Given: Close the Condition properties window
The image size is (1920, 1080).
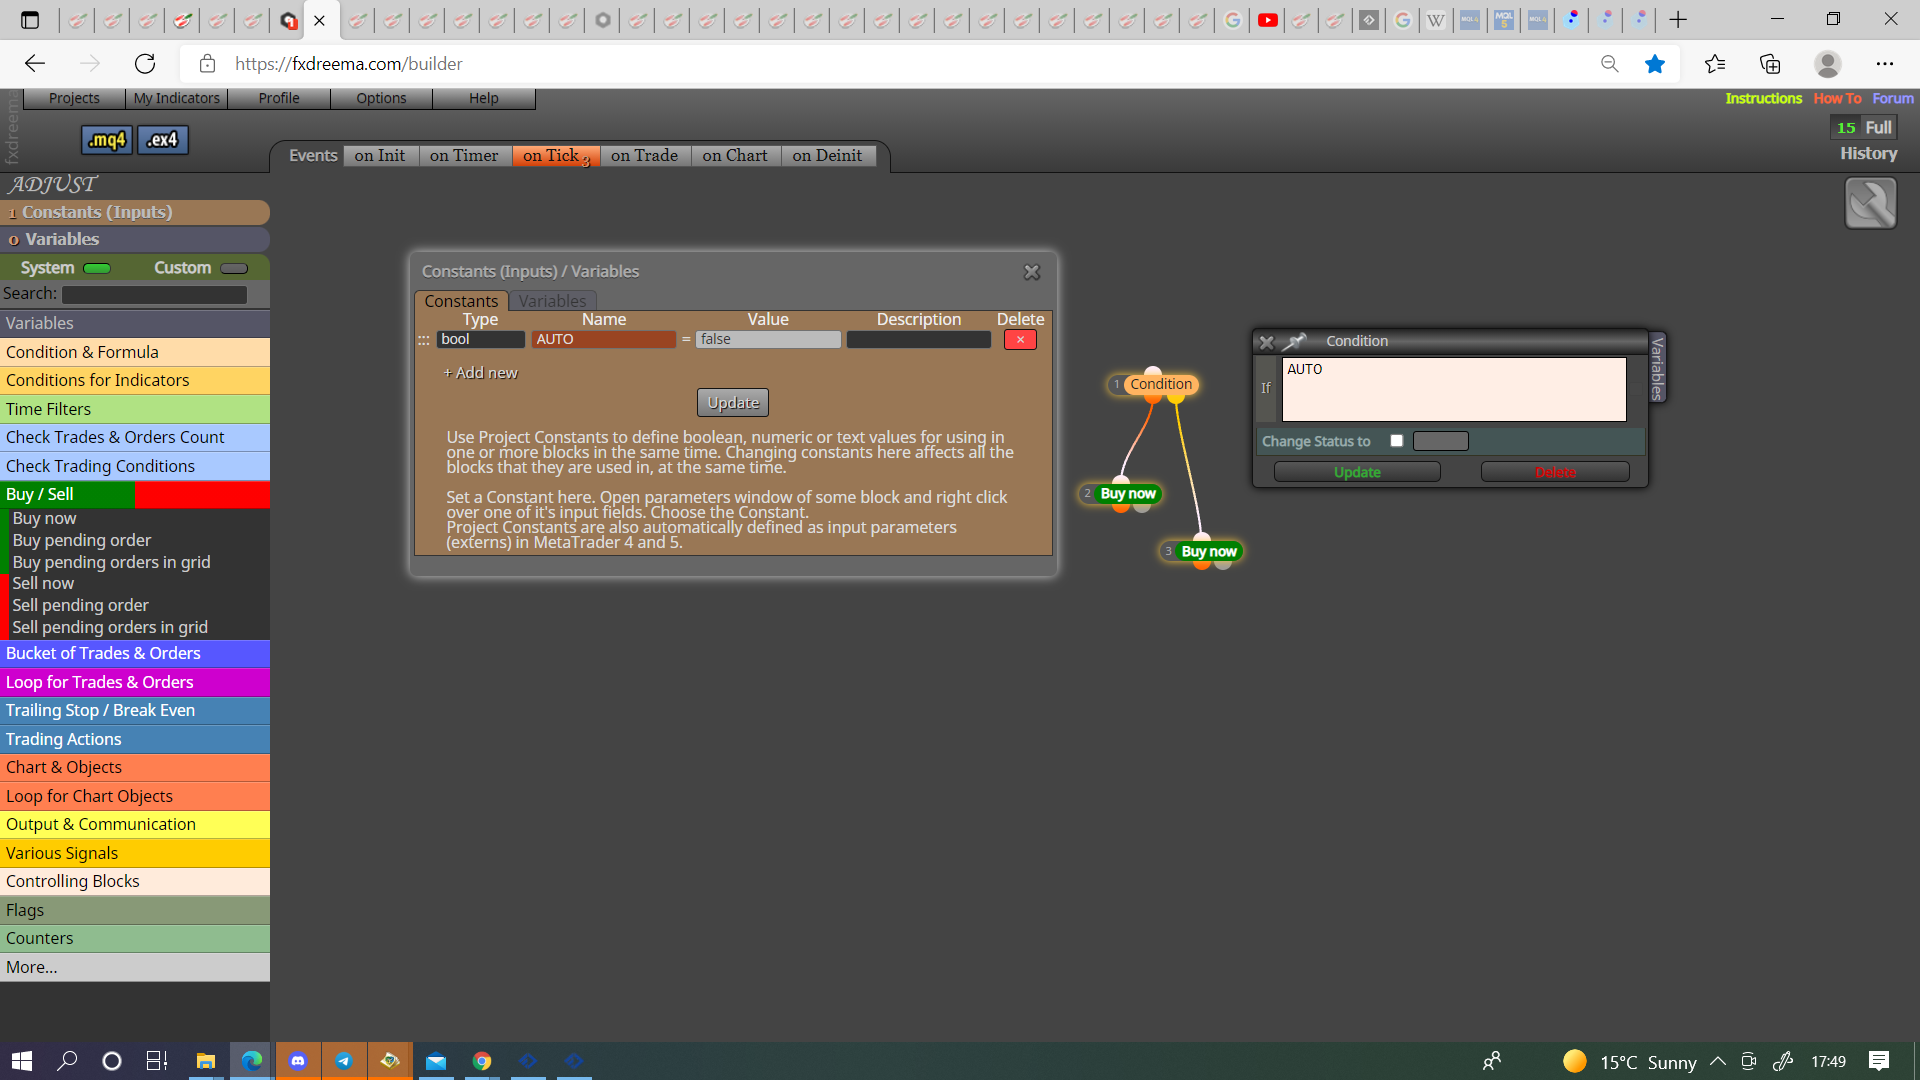Looking at the screenshot, I should tap(1266, 342).
